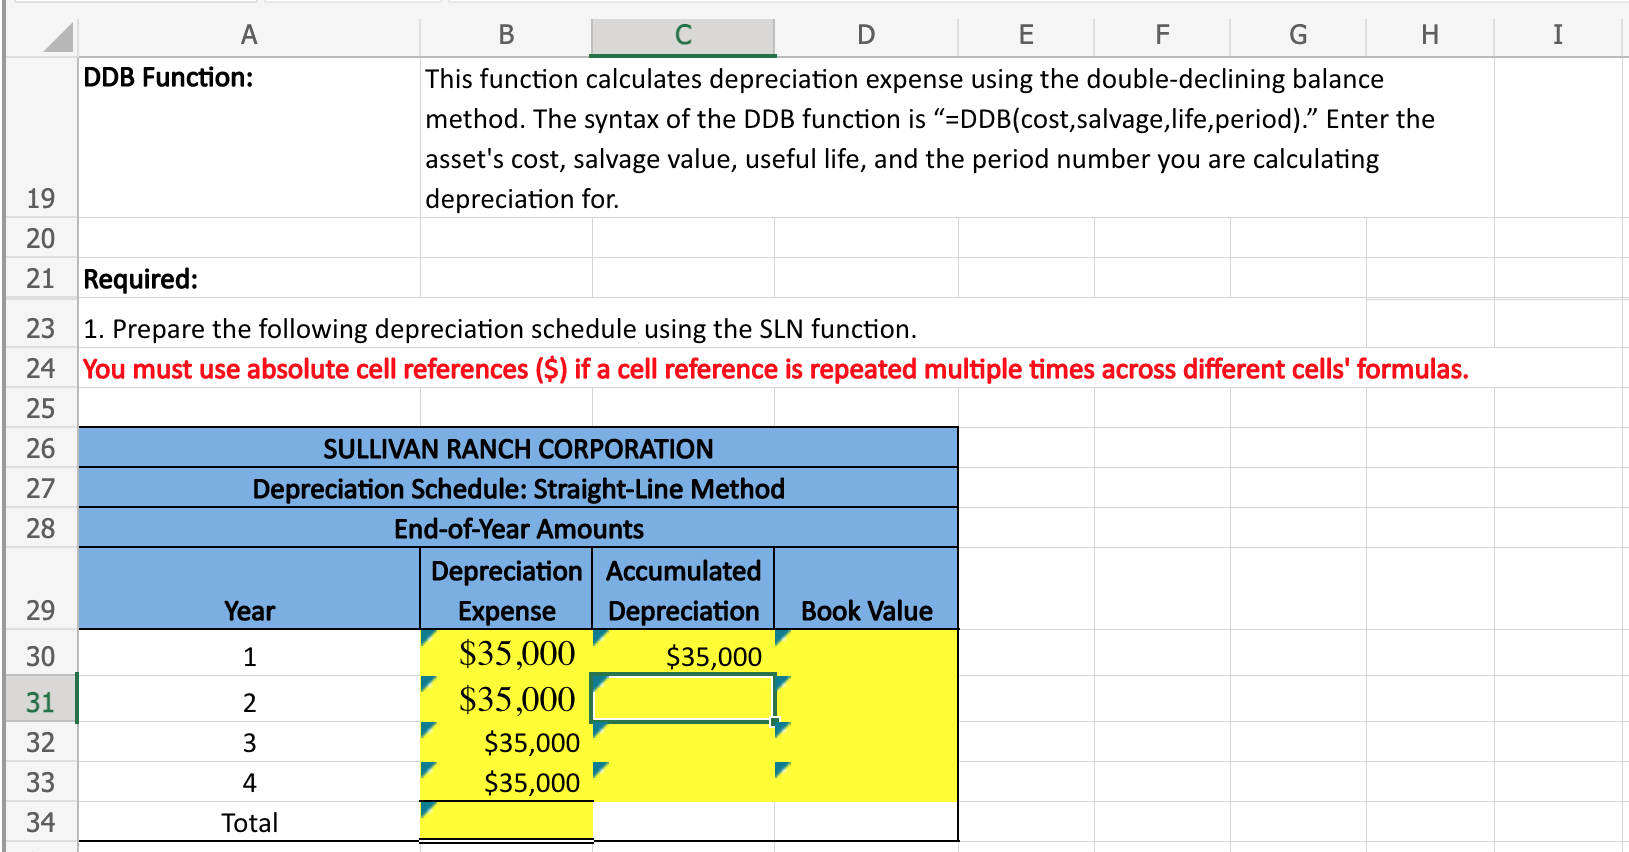Click the 'Total' label cell

tap(249, 822)
